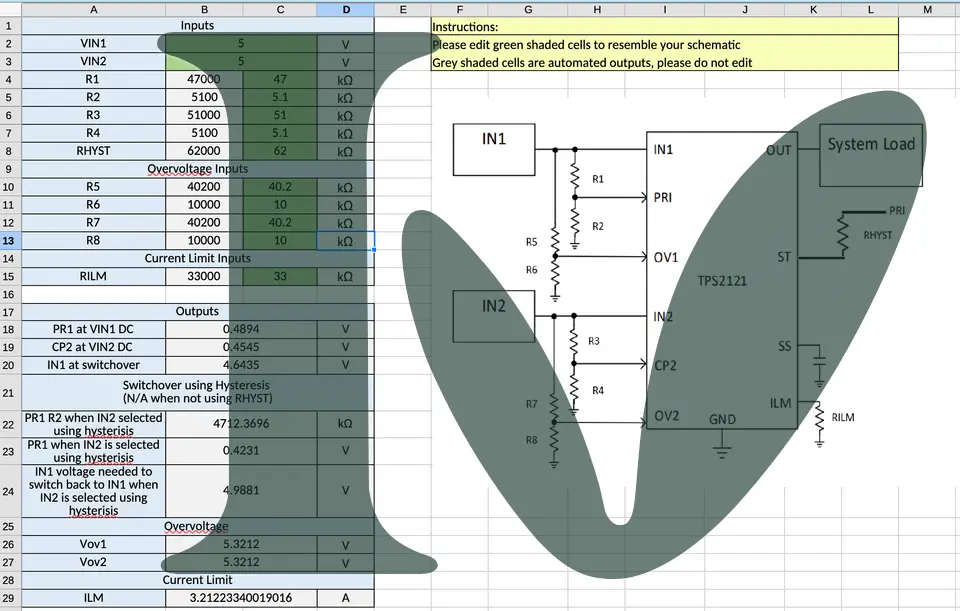Select the "VIN2" label cell
This screenshot has height=611, width=960.
(x=93, y=61)
